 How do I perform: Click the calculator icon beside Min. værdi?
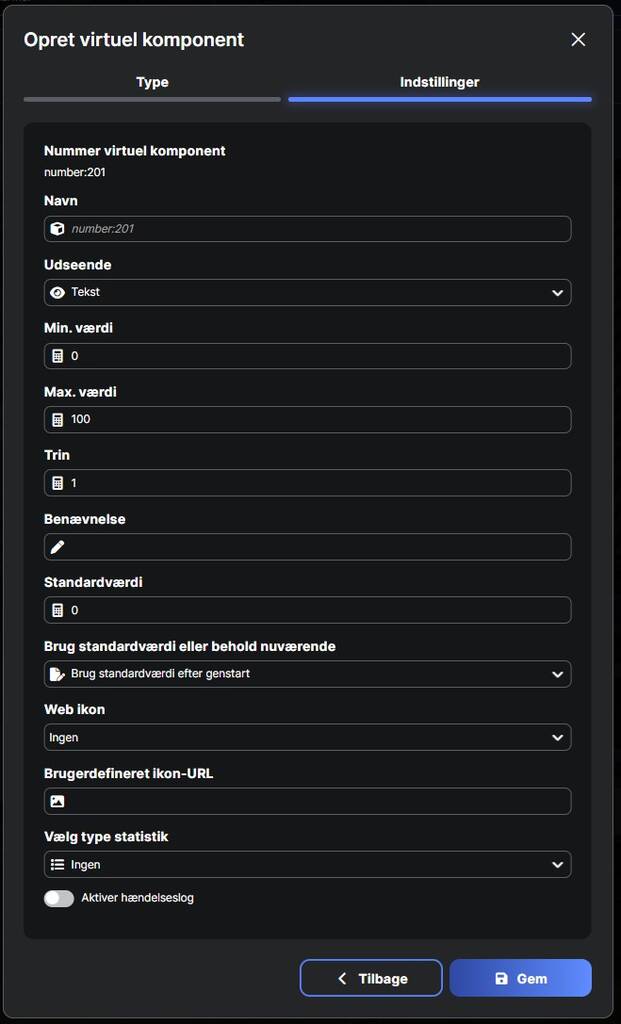(x=57, y=356)
